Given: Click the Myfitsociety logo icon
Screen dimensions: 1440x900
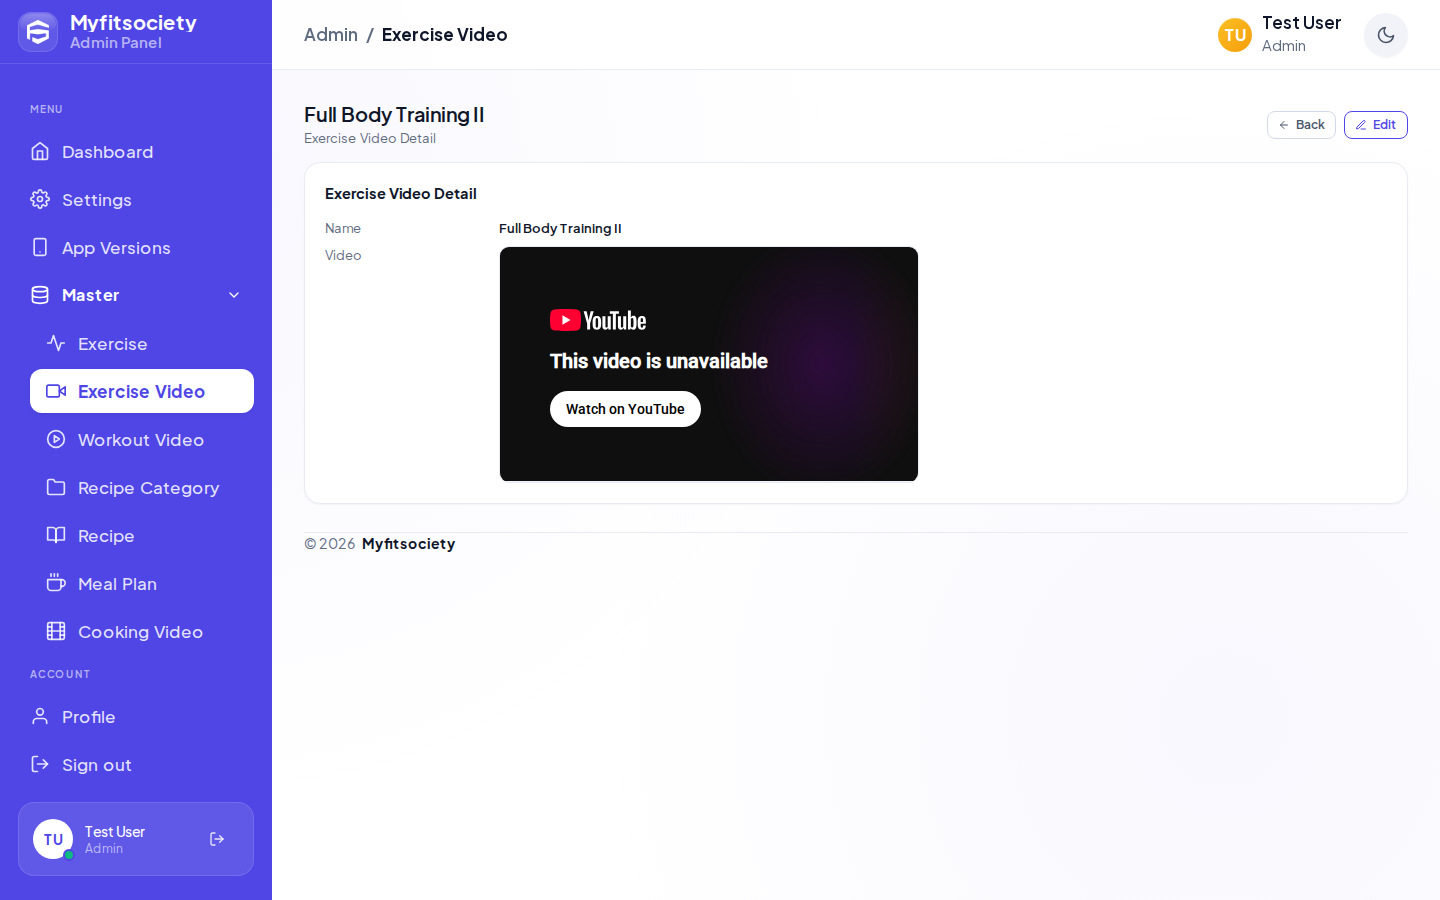Looking at the screenshot, I should click(x=38, y=32).
